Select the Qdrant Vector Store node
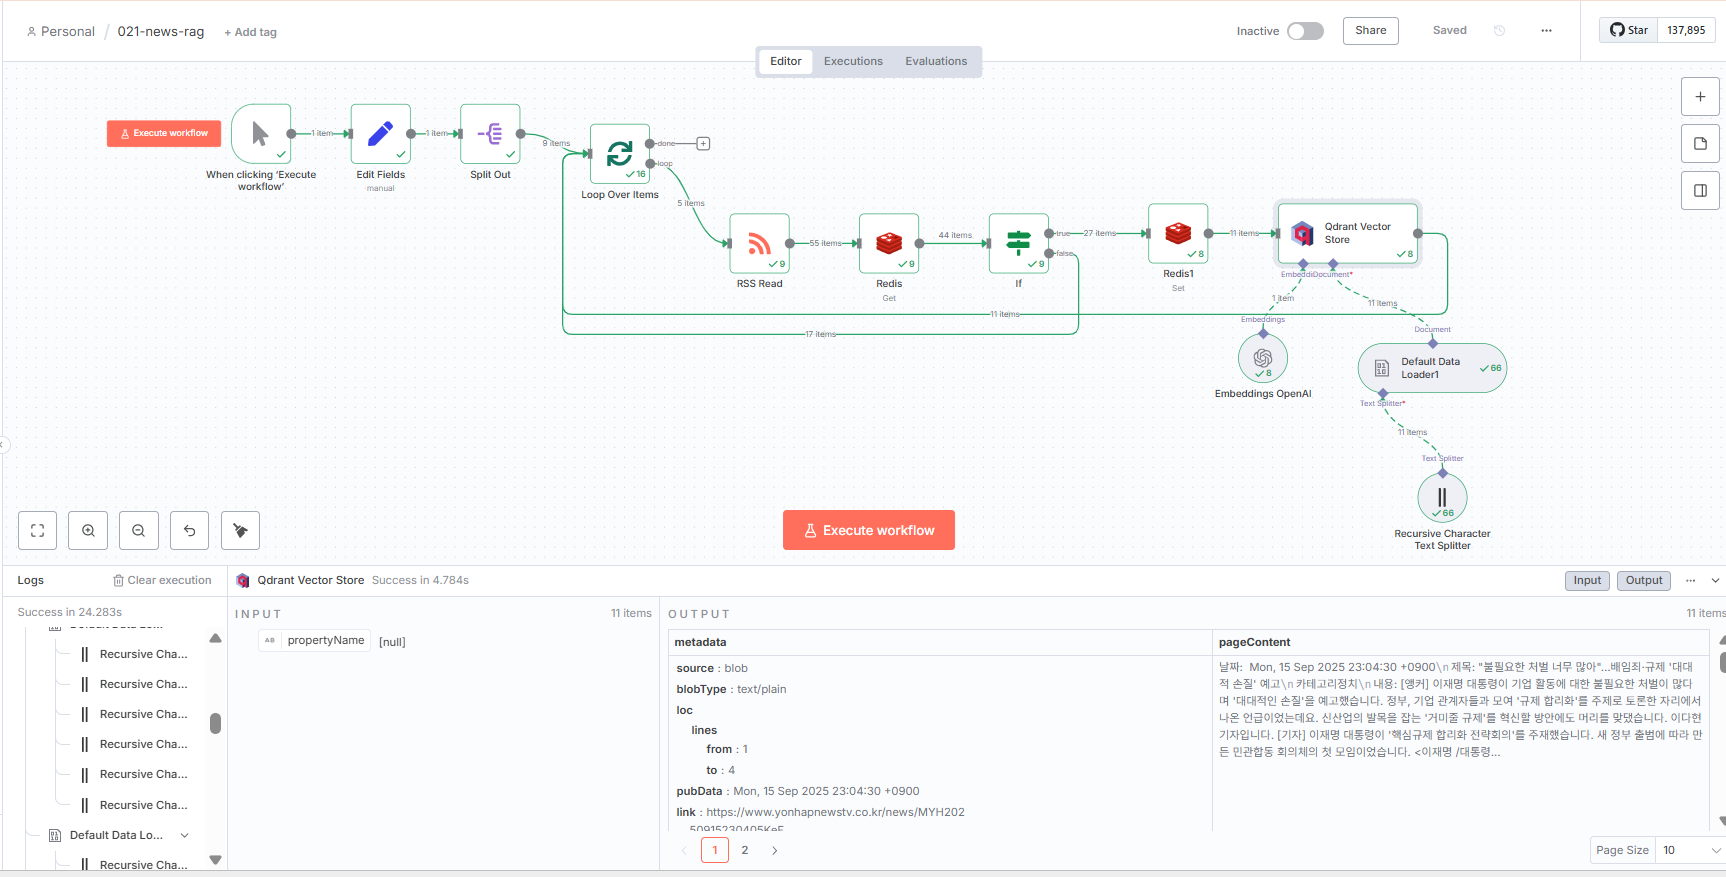 [1348, 233]
